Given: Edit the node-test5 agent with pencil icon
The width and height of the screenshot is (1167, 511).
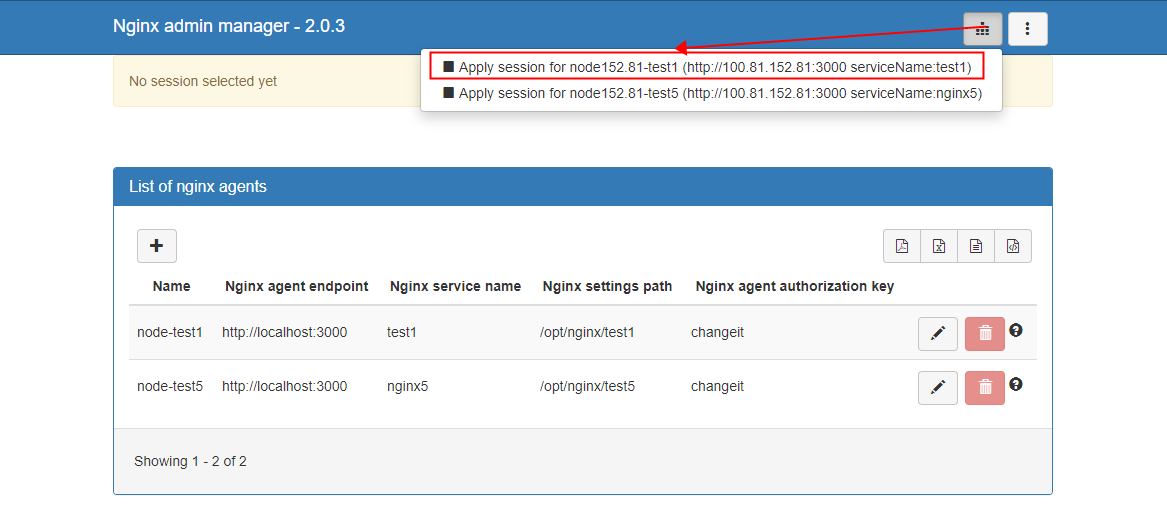Looking at the screenshot, I should (937, 388).
